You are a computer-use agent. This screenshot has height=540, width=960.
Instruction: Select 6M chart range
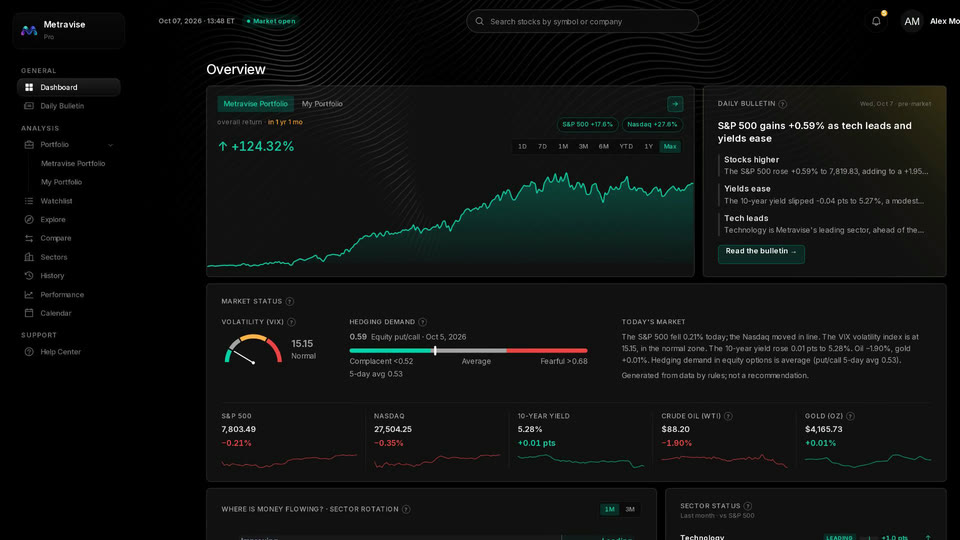click(x=604, y=146)
